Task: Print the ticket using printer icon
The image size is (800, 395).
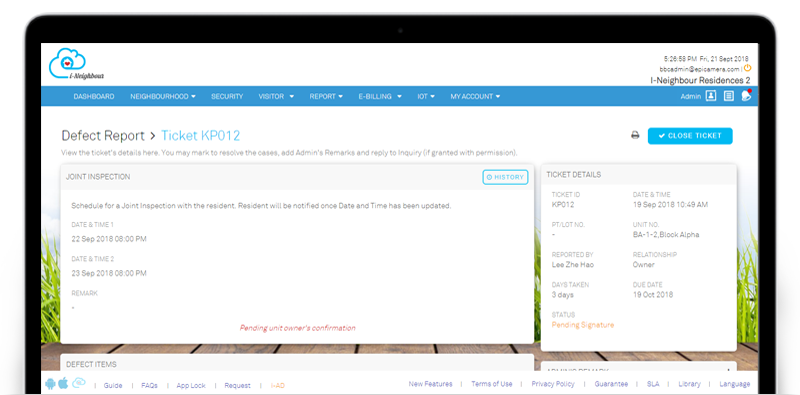Action: tap(635, 135)
